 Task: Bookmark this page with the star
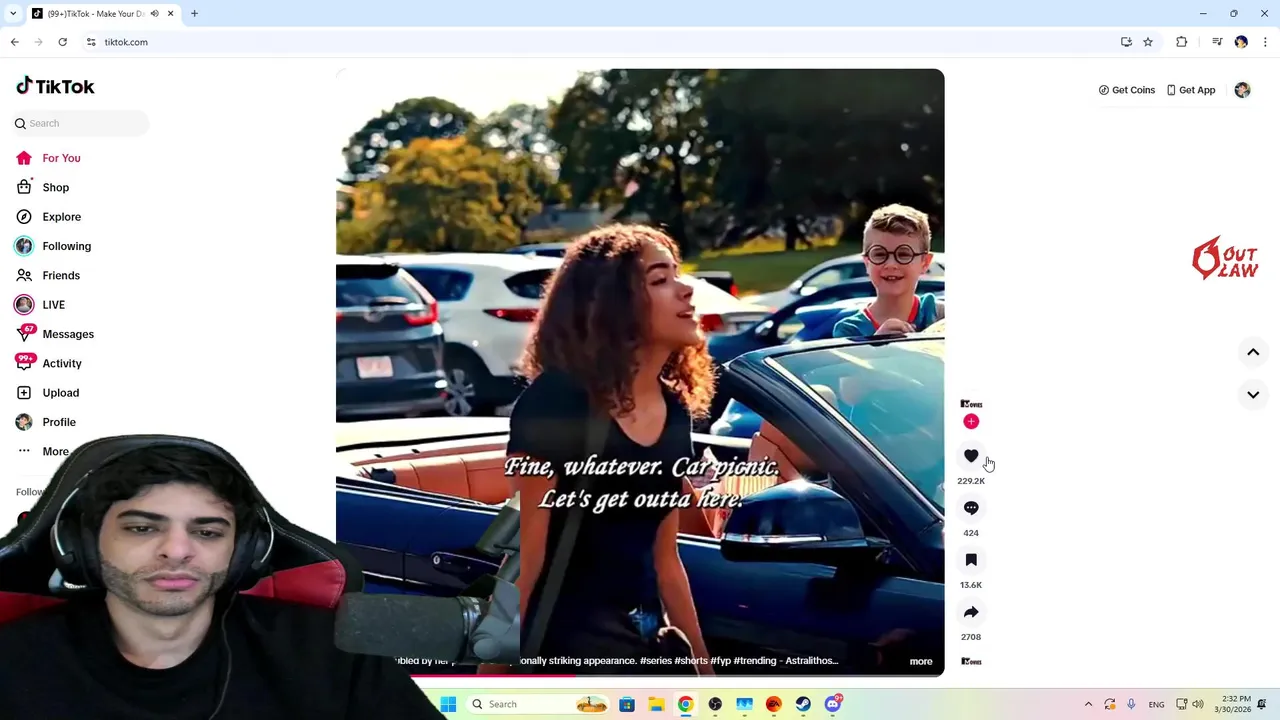[1148, 42]
